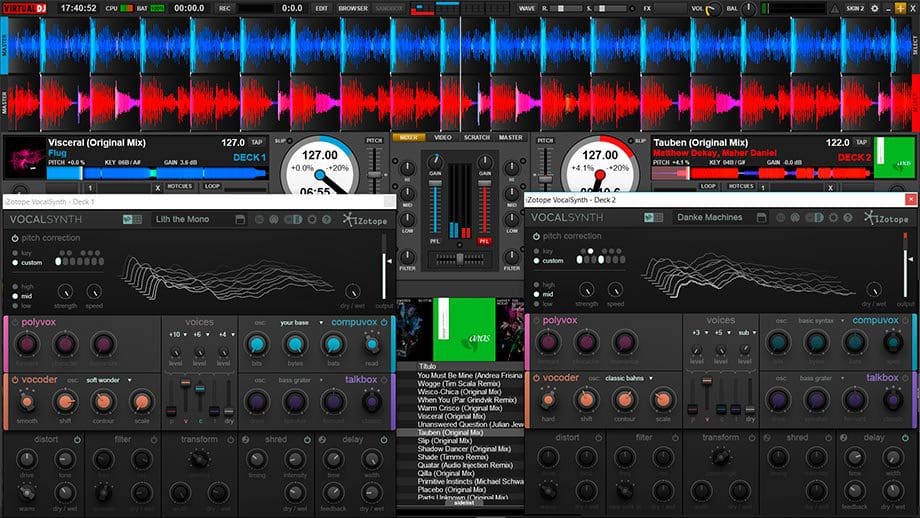The height and width of the screenshot is (518, 920).
Task: Open help icon in Deck 2 VocalSynth
Action: 847,218
